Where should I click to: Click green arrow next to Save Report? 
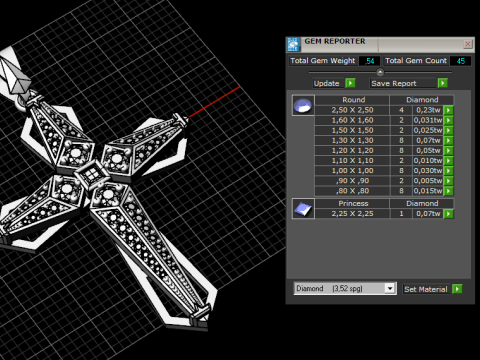442,83
